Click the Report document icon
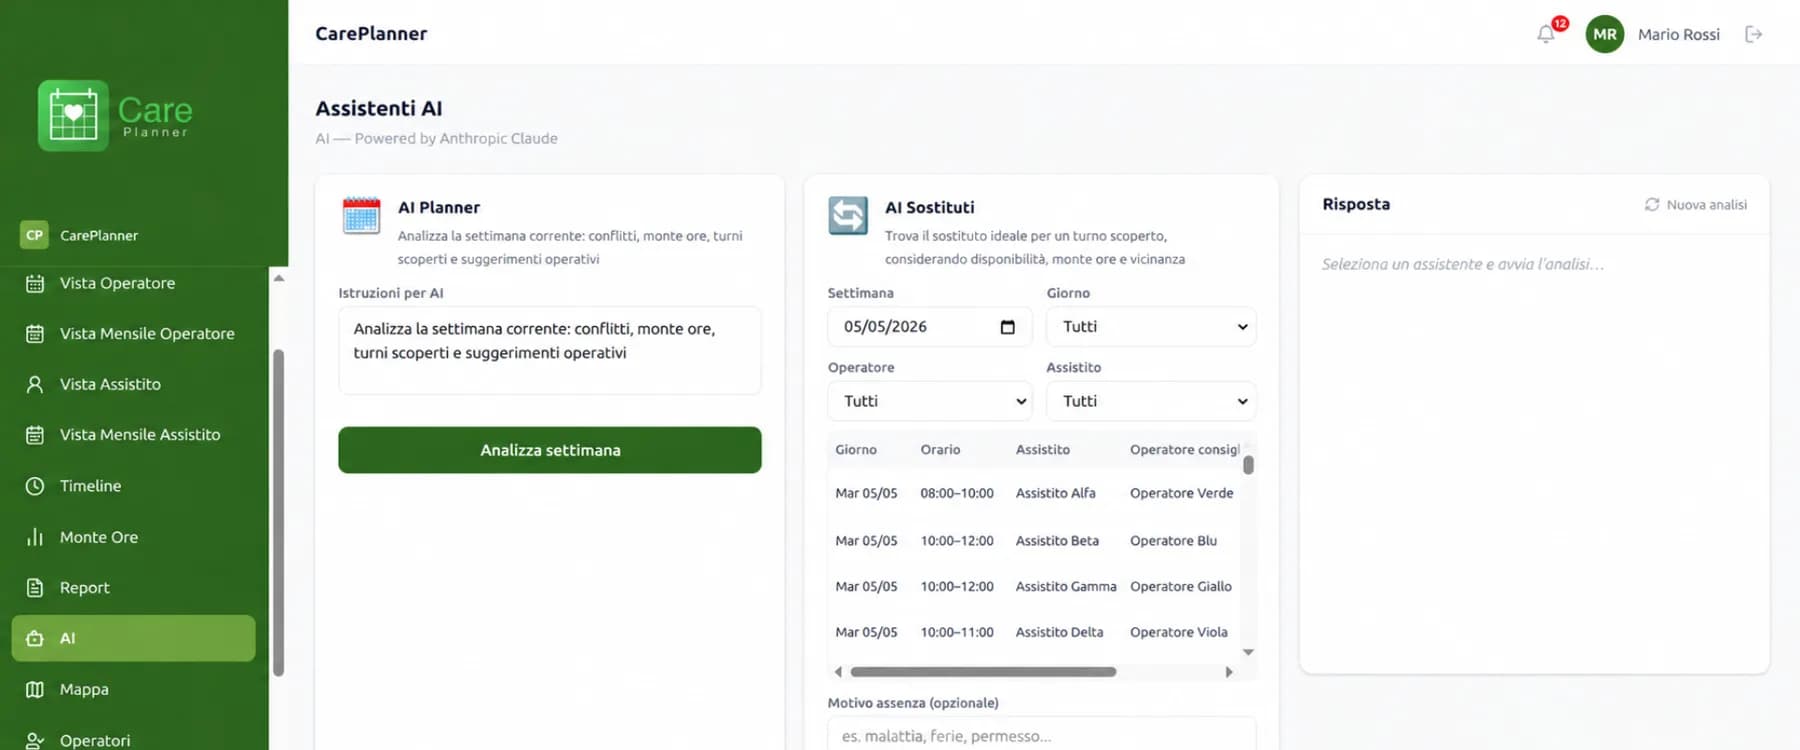The width and height of the screenshot is (1800, 750). [x=35, y=588]
